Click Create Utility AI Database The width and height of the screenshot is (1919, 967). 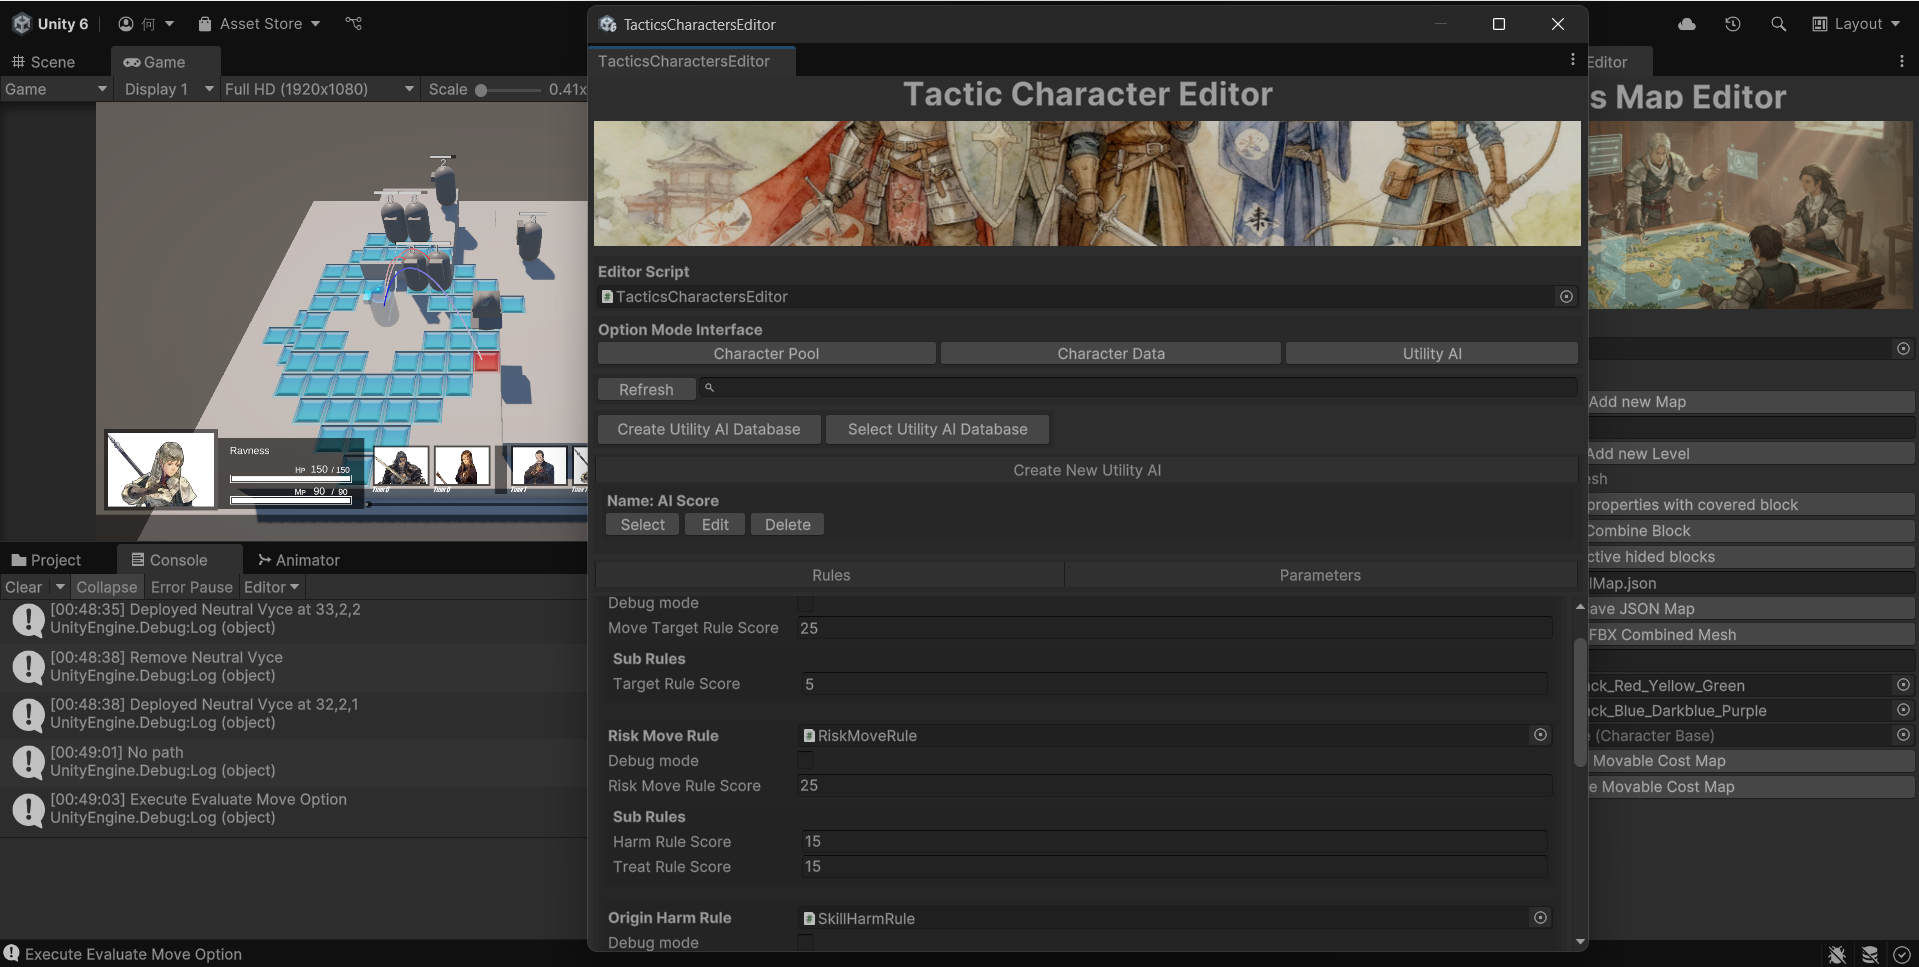[709, 429]
